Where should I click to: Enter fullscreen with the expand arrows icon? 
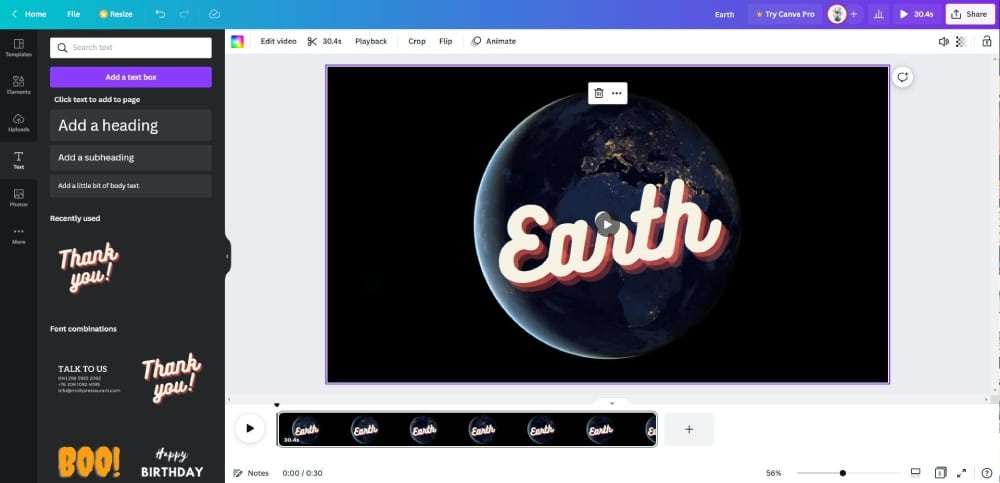962,473
